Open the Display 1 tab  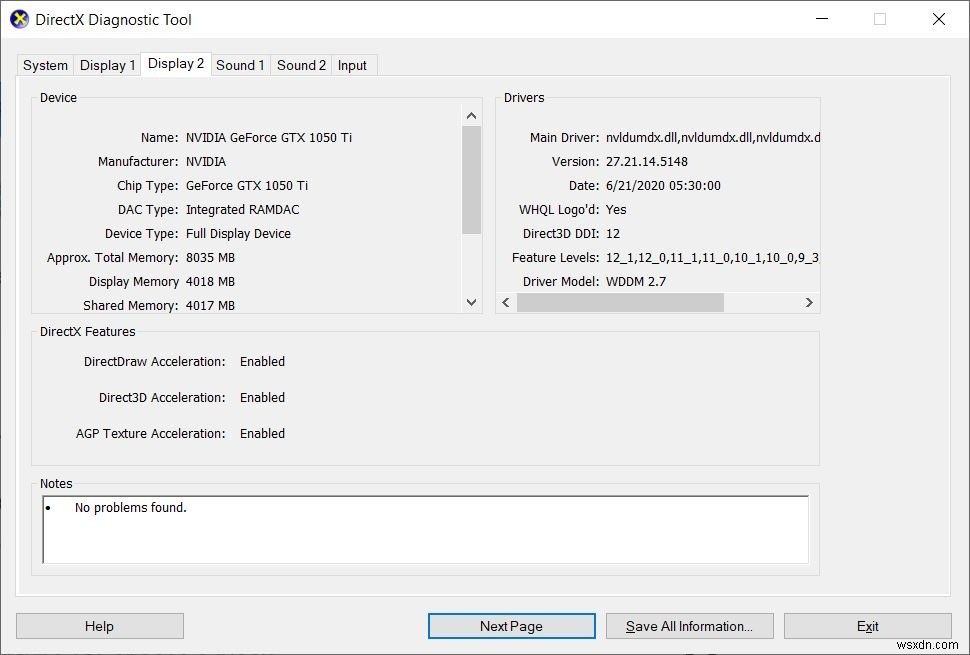point(107,65)
